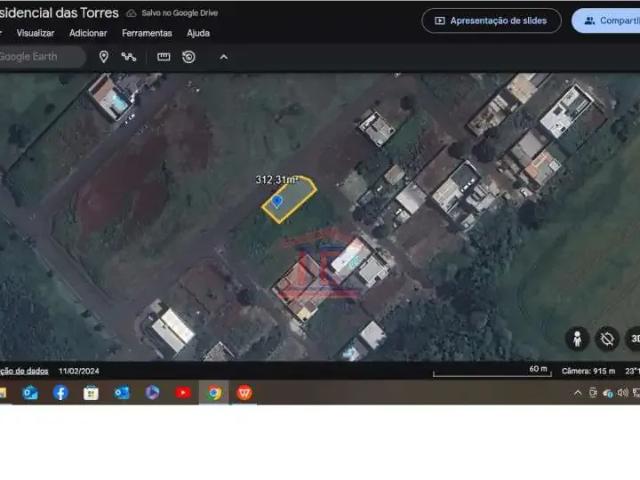Click the compass rotation reset icon
The height and width of the screenshot is (480, 640).
[x=607, y=339]
